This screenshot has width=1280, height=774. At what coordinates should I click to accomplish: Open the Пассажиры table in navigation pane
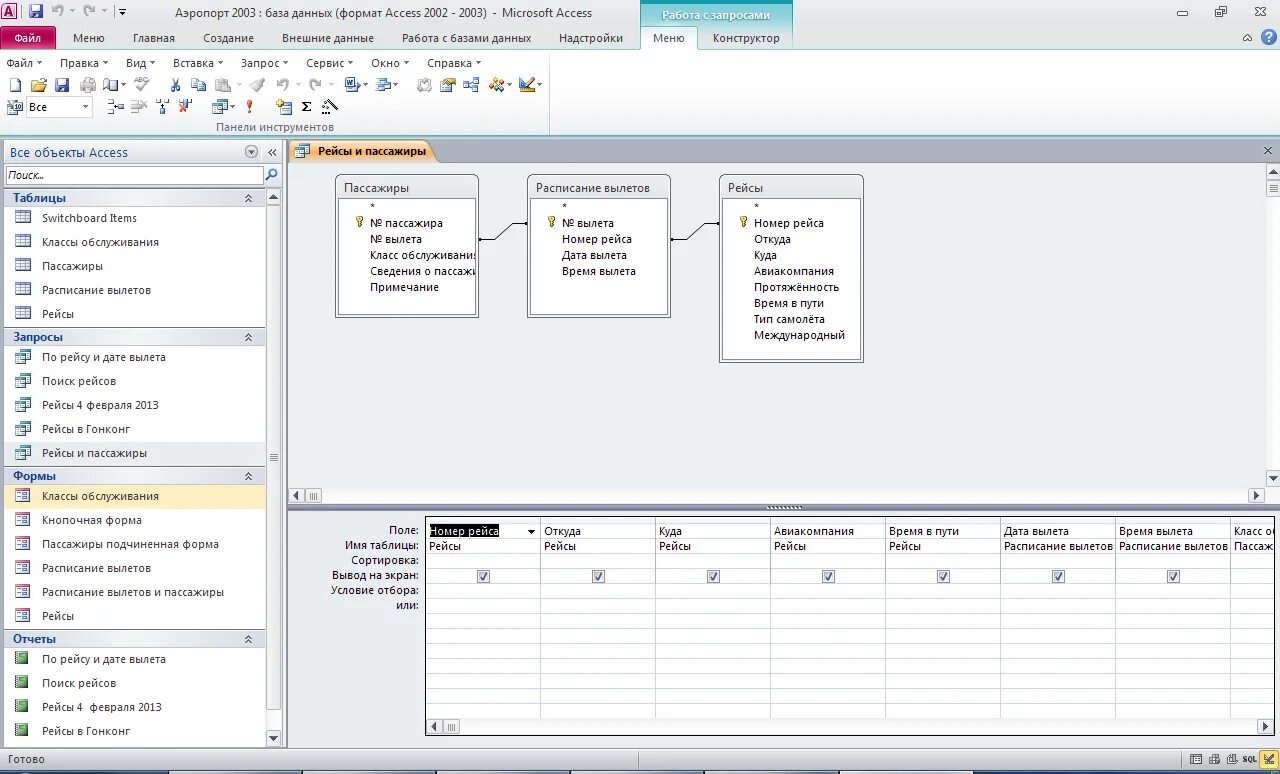click(x=72, y=266)
